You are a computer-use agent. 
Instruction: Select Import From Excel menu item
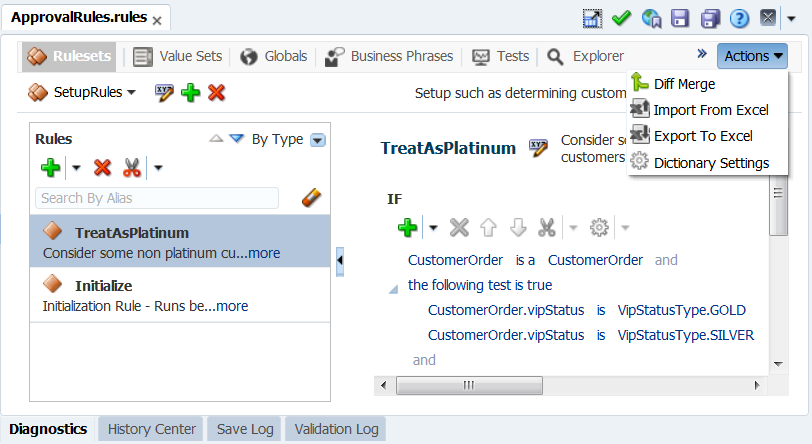click(700, 110)
